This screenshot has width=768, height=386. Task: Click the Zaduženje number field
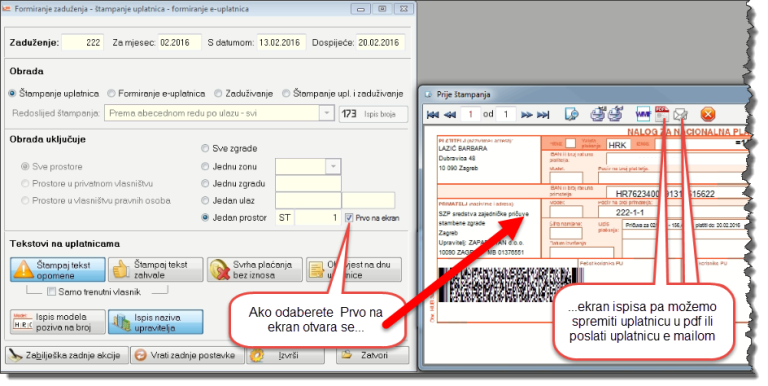(x=83, y=43)
